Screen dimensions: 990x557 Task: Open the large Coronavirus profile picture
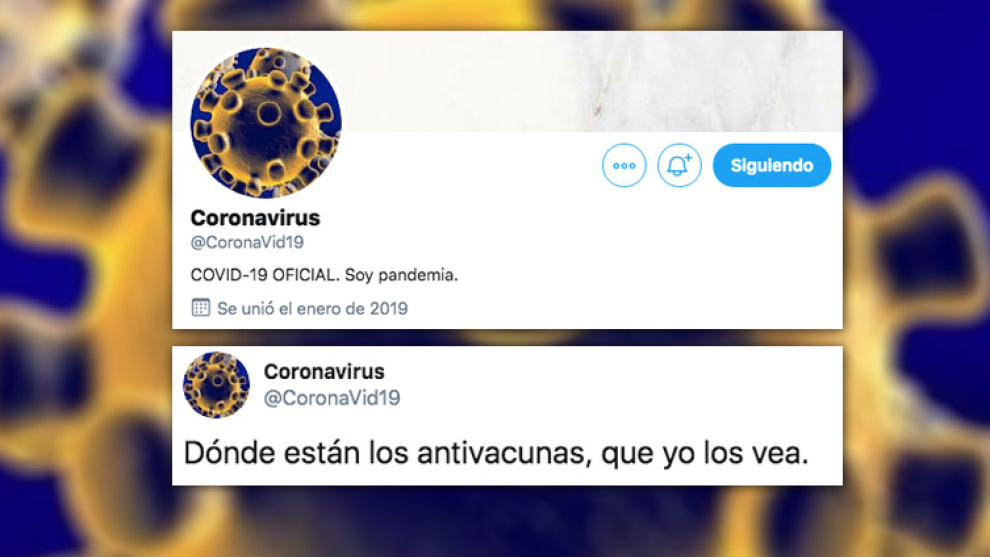(266, 123)
